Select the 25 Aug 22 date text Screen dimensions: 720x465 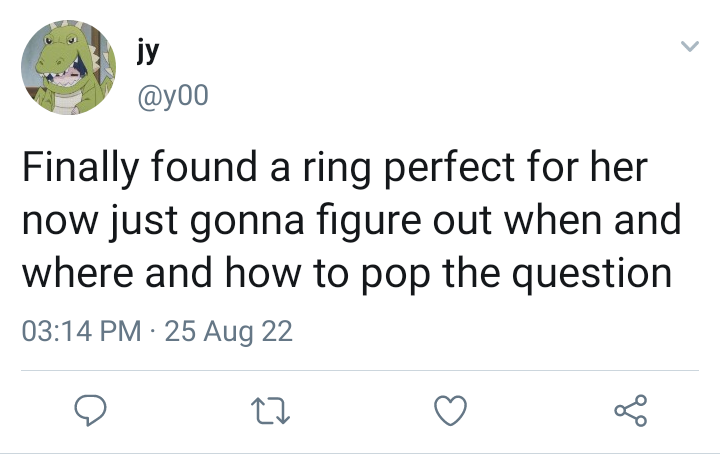pos(228,331)
